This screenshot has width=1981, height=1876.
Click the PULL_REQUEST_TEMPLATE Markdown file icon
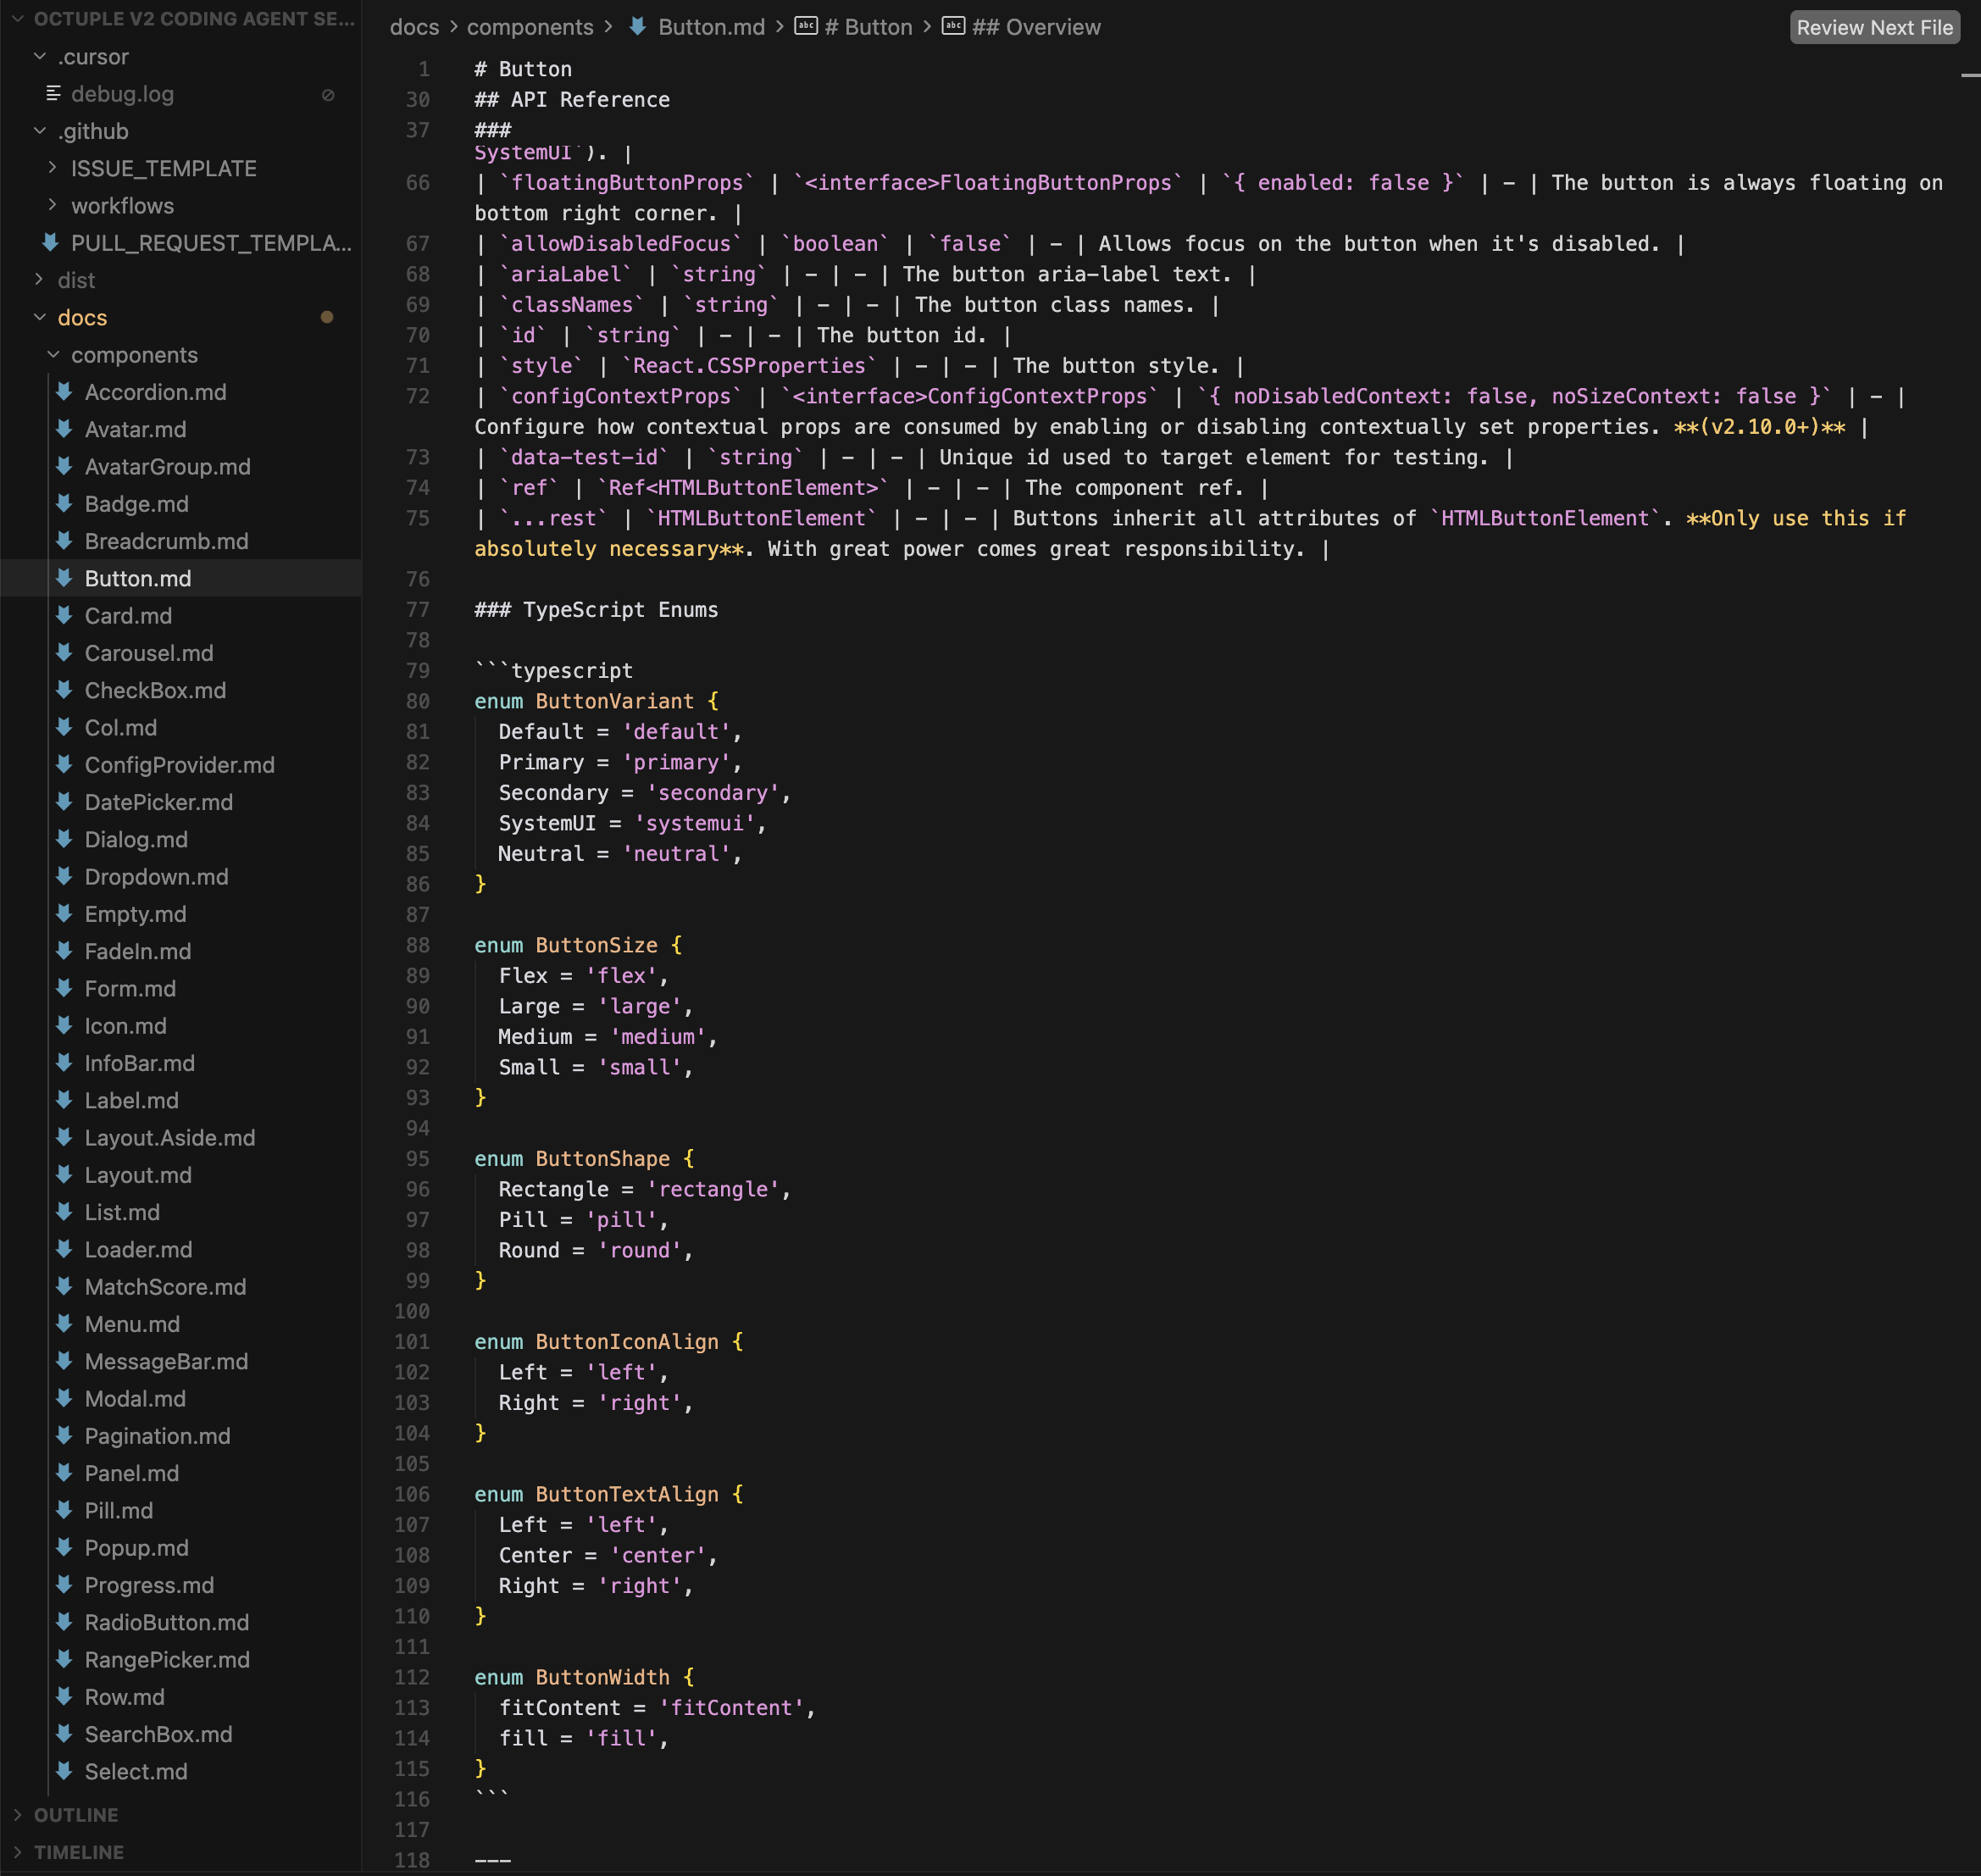click(x=50, y=243)
